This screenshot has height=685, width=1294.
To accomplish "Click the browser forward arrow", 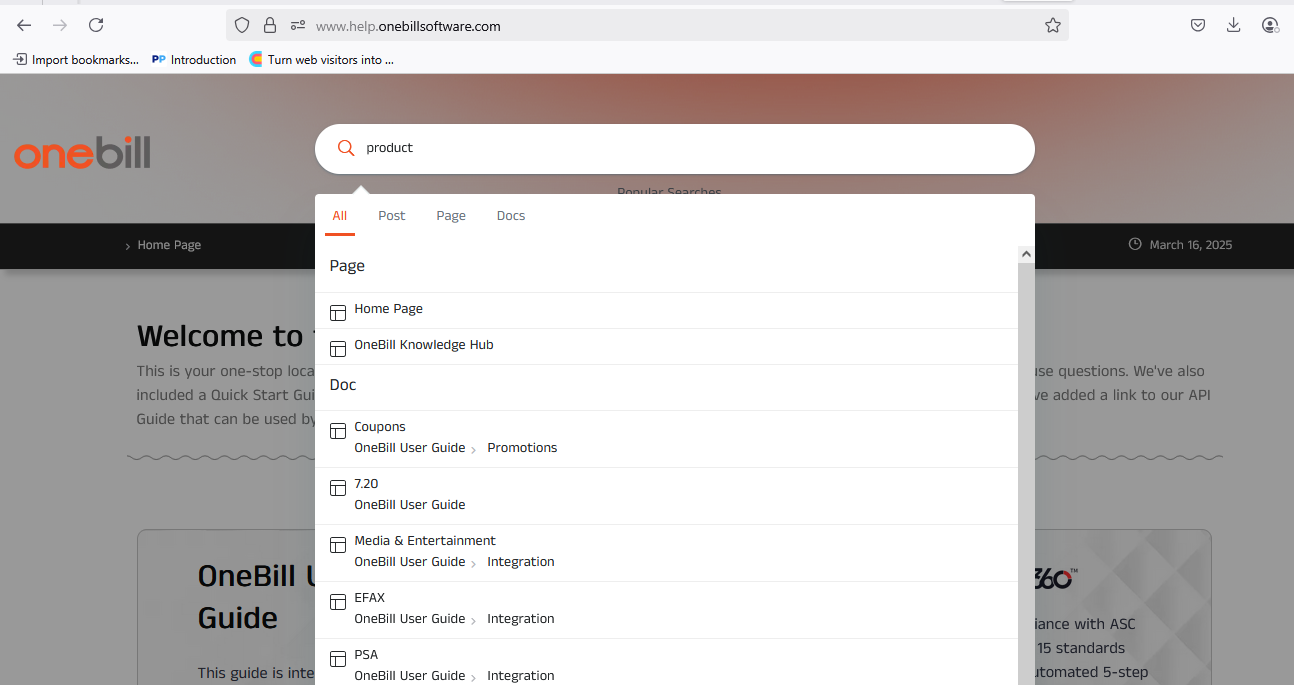I will tap(60, 25).
